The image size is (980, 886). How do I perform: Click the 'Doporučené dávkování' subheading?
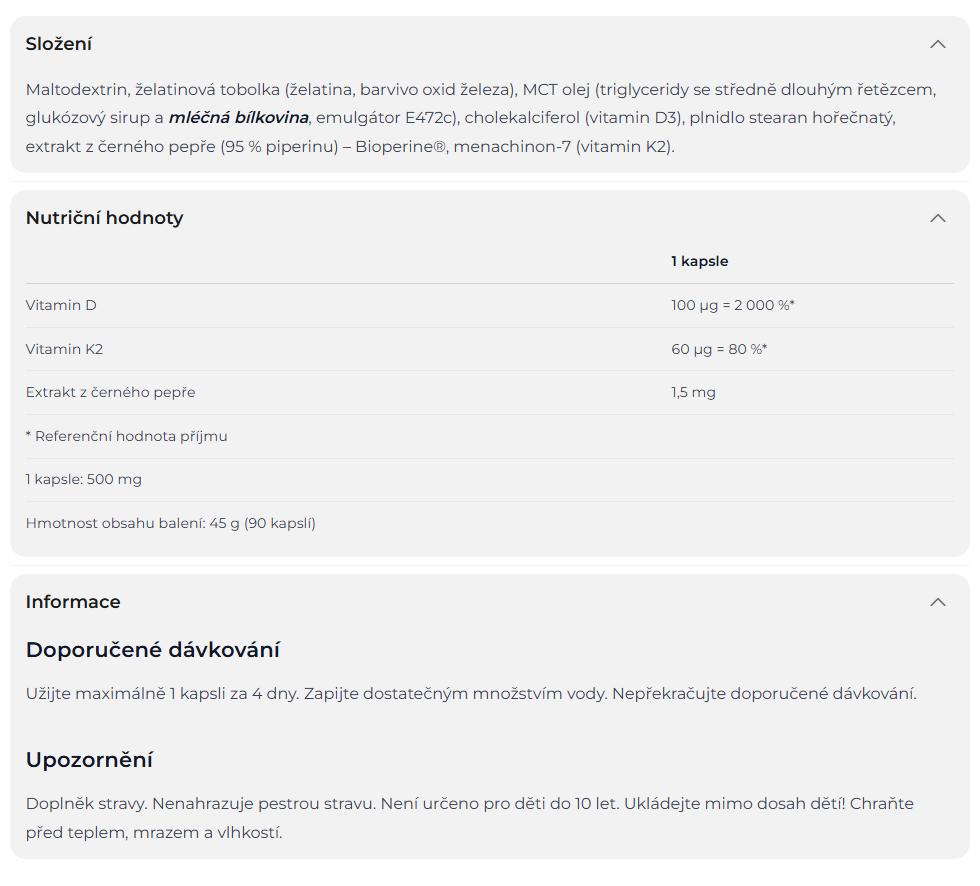click(152, 650)
